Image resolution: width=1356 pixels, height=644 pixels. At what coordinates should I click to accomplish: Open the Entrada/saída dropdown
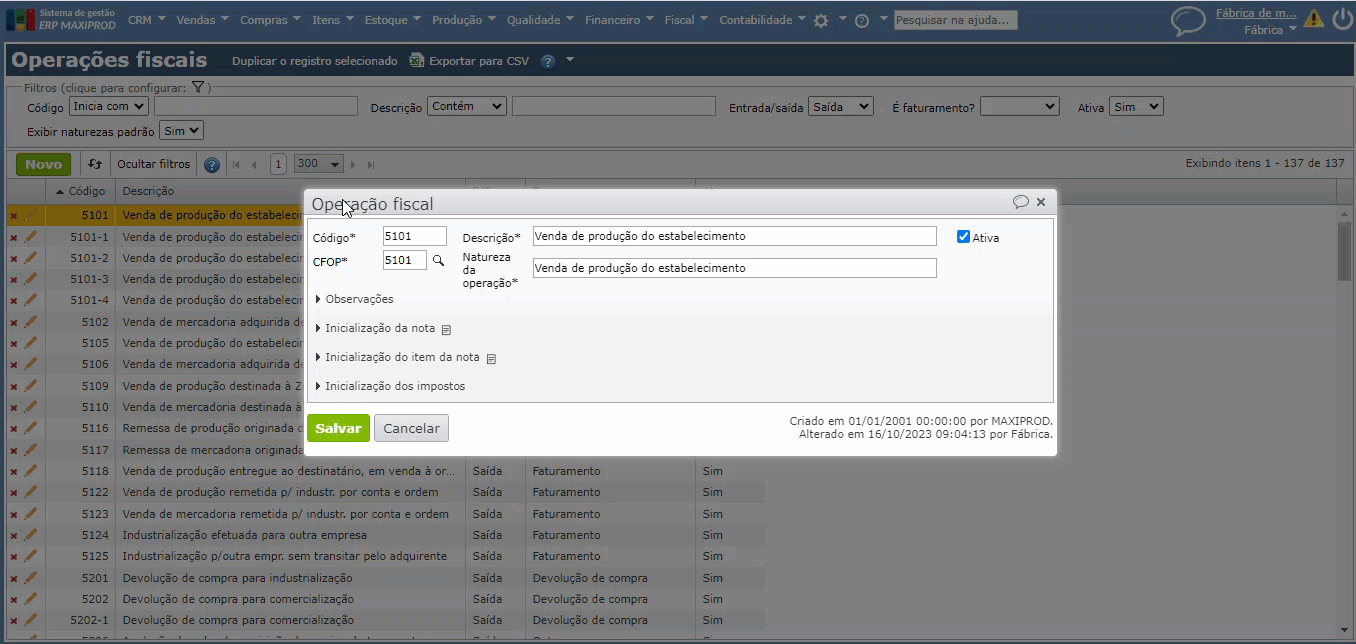click(841, 106)
